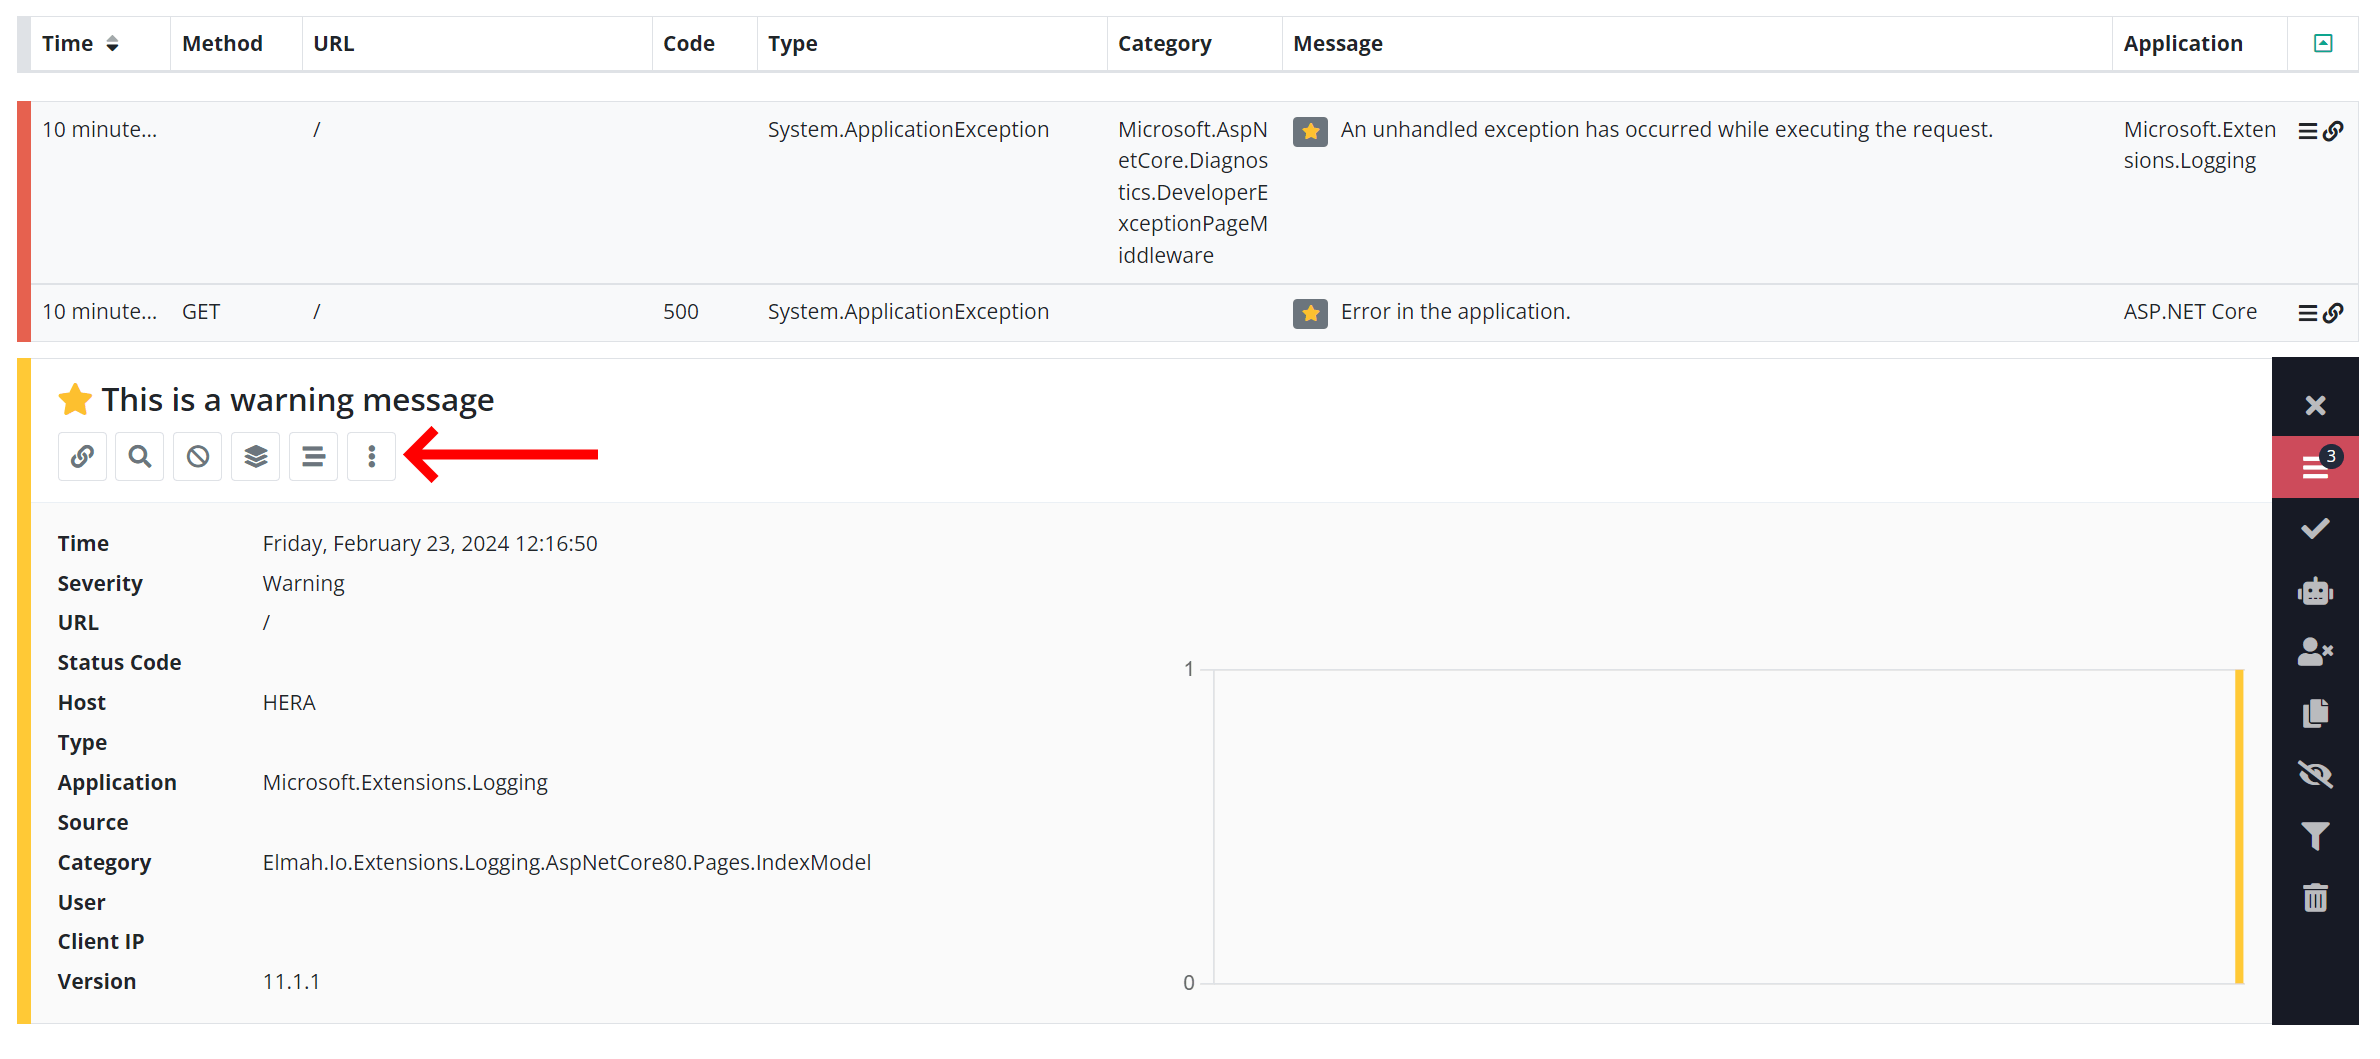Open the filter icon in the right sidebar

(x=2315, y=835)
